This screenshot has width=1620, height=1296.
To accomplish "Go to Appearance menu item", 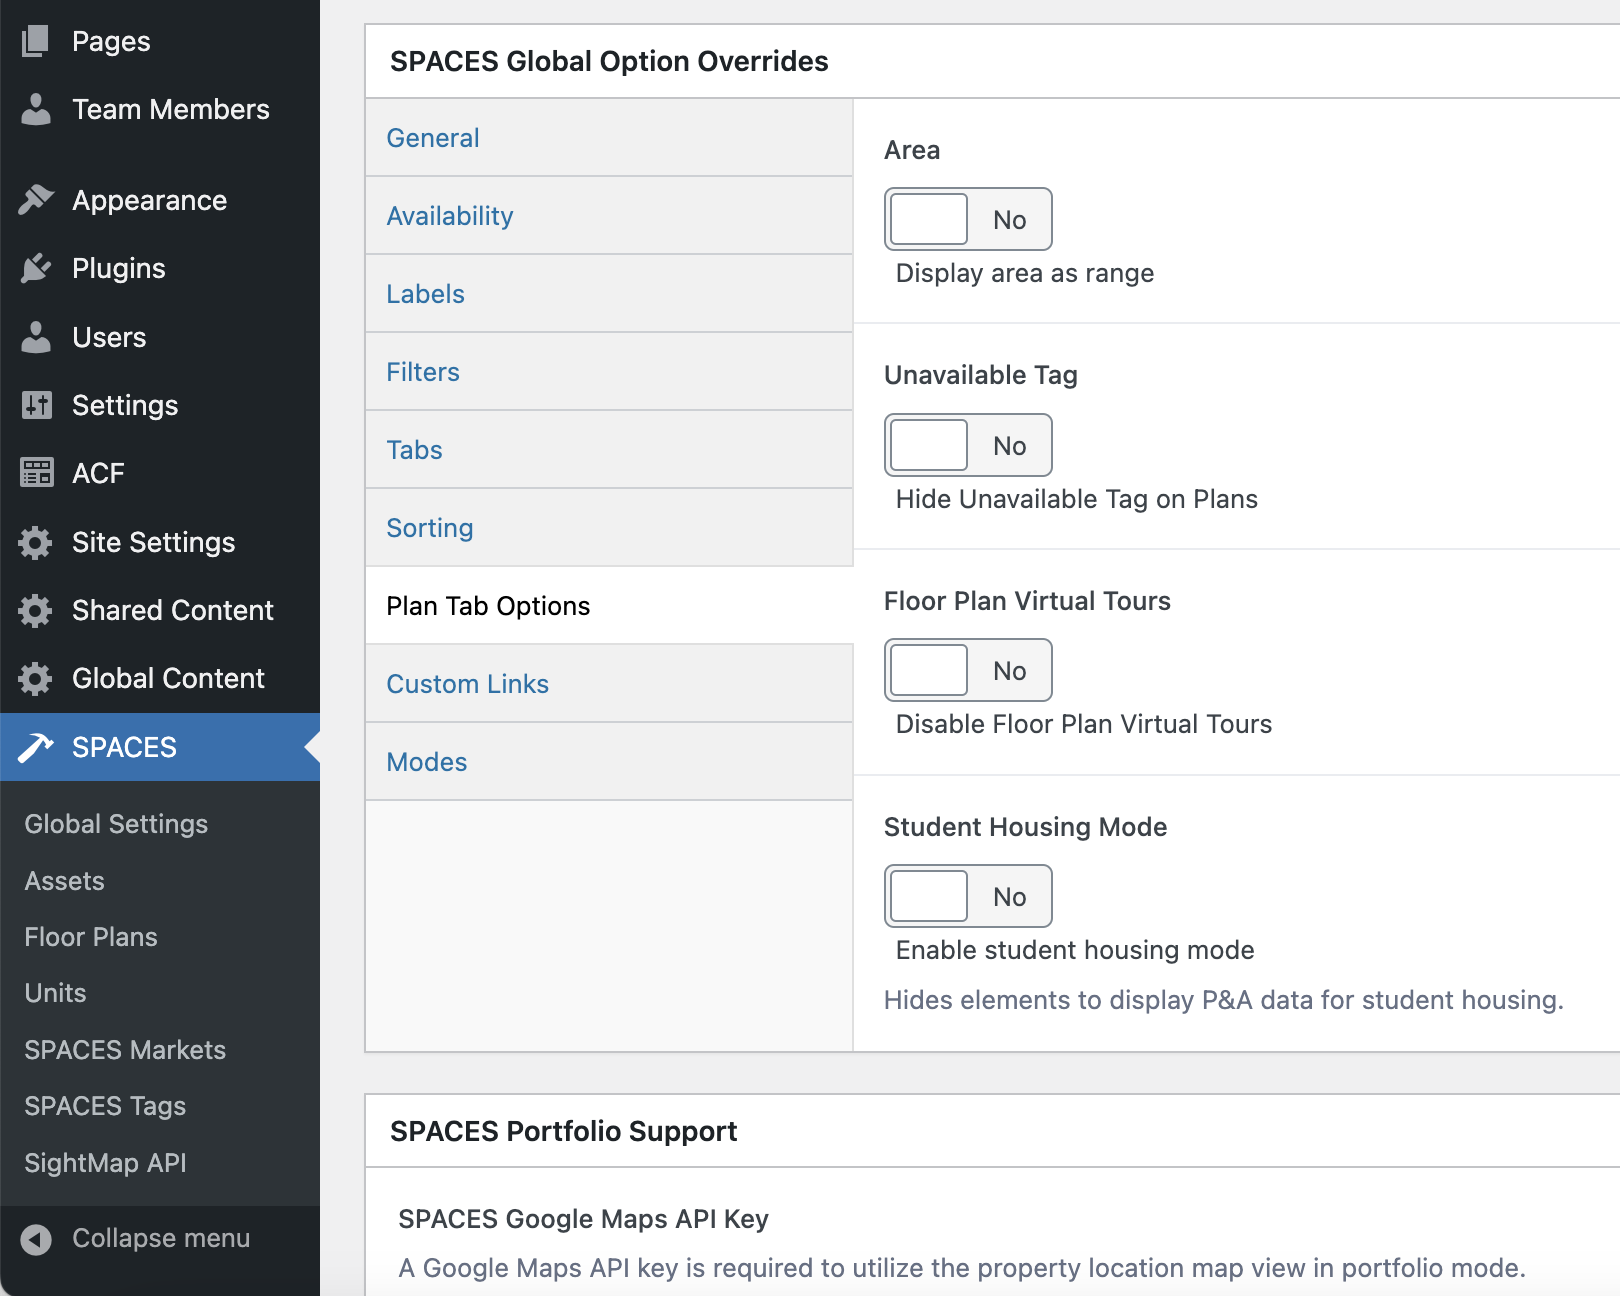I will tap(160, 200).
